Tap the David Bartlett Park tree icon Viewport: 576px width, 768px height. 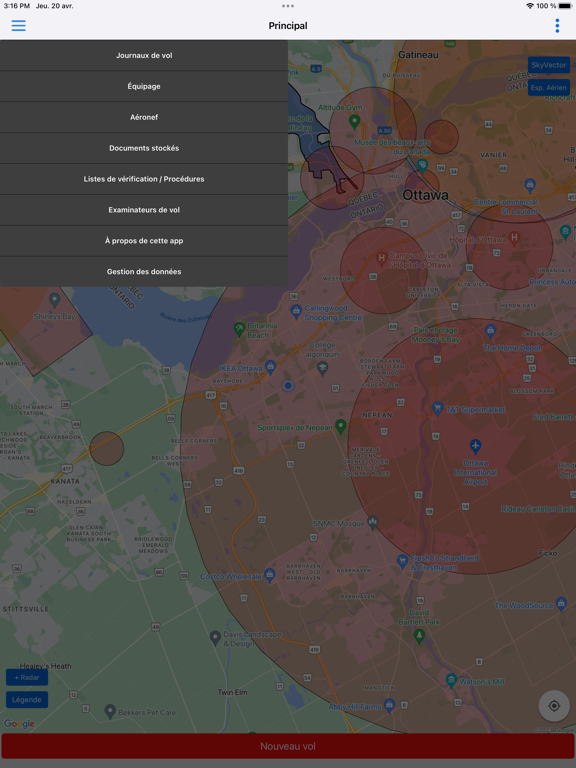pos(419,636)
